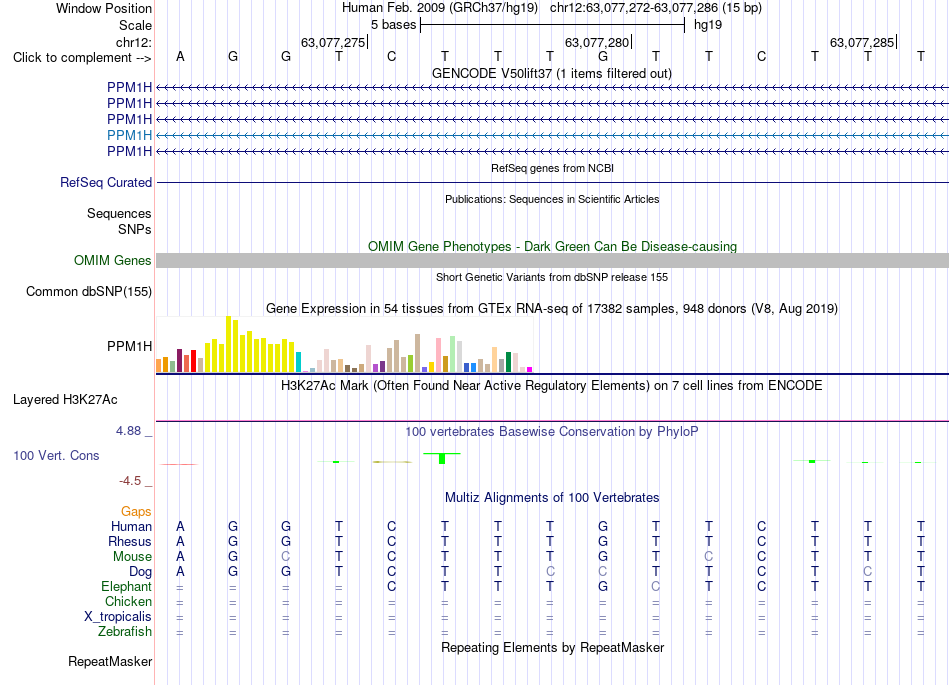Click the tallest green PhyloP conservation bar

[x=442, y=458]
